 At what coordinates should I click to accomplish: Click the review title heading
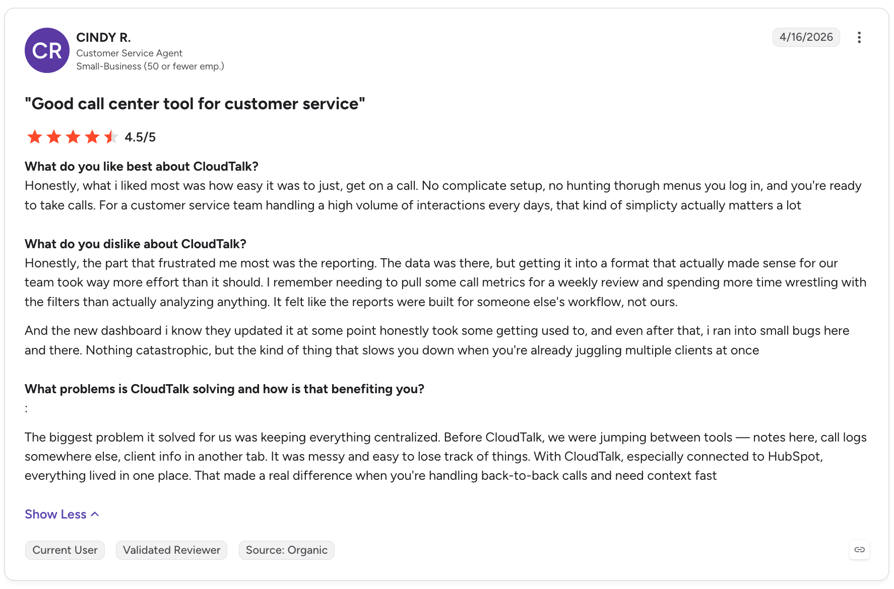(x=195, y=104)
